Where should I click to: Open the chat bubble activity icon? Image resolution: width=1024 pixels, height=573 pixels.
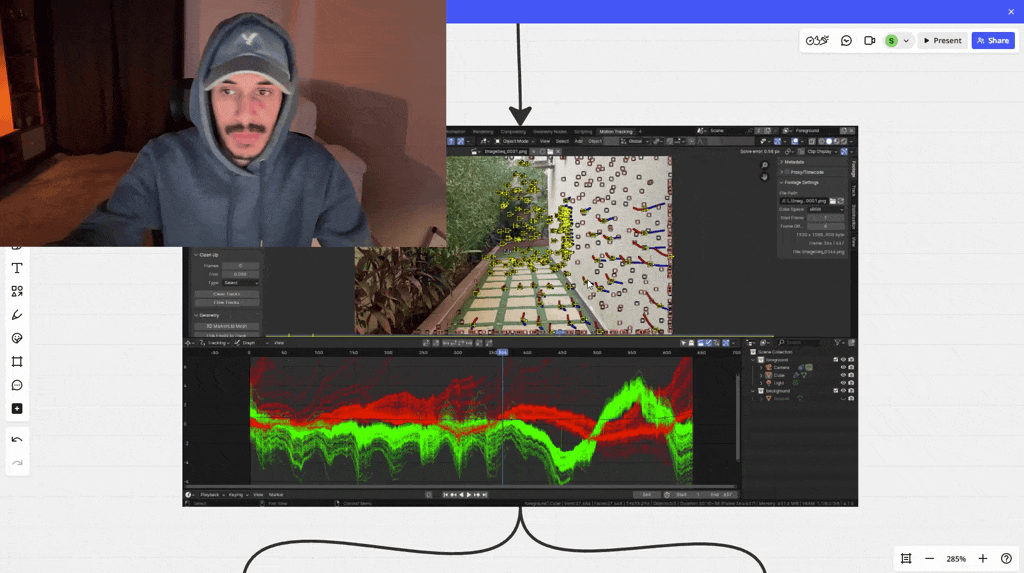coord(846,41)
